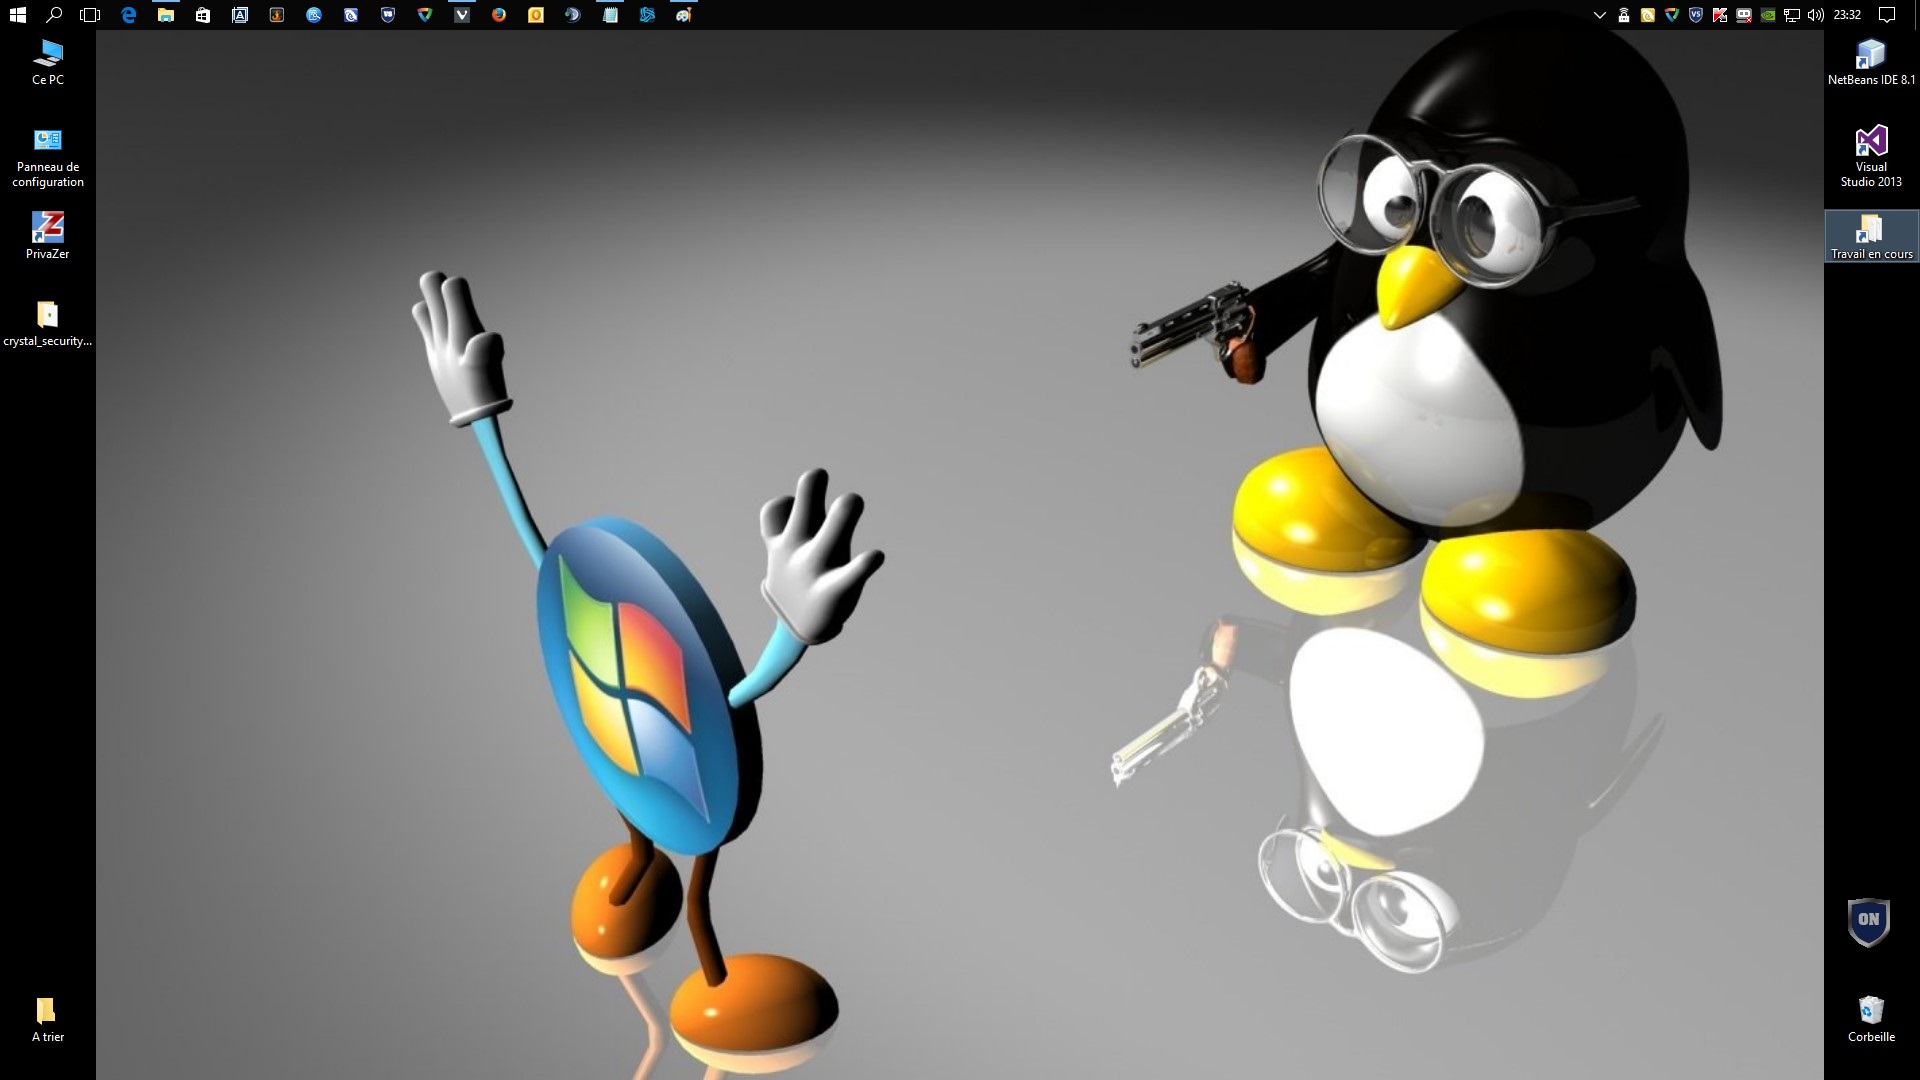
Task: Open the File Explorer taskbar icon
Action: click(x=166, y=15)
